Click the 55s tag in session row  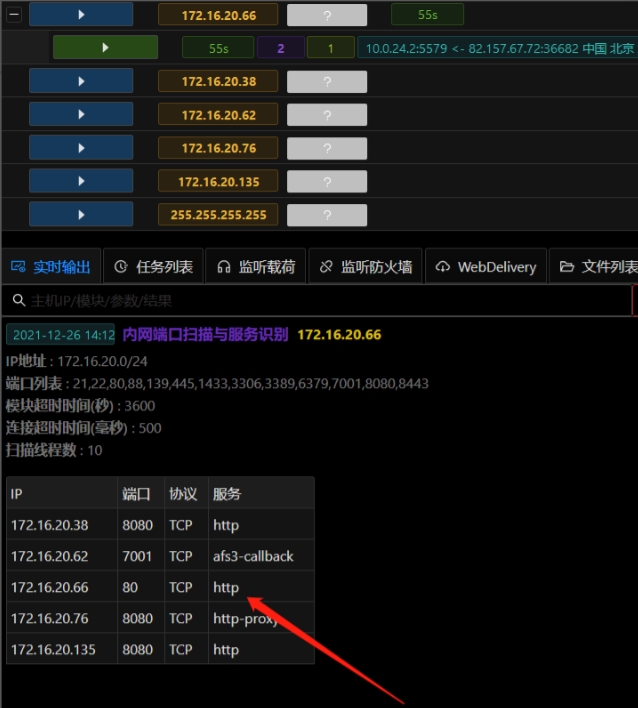(219, 48)
